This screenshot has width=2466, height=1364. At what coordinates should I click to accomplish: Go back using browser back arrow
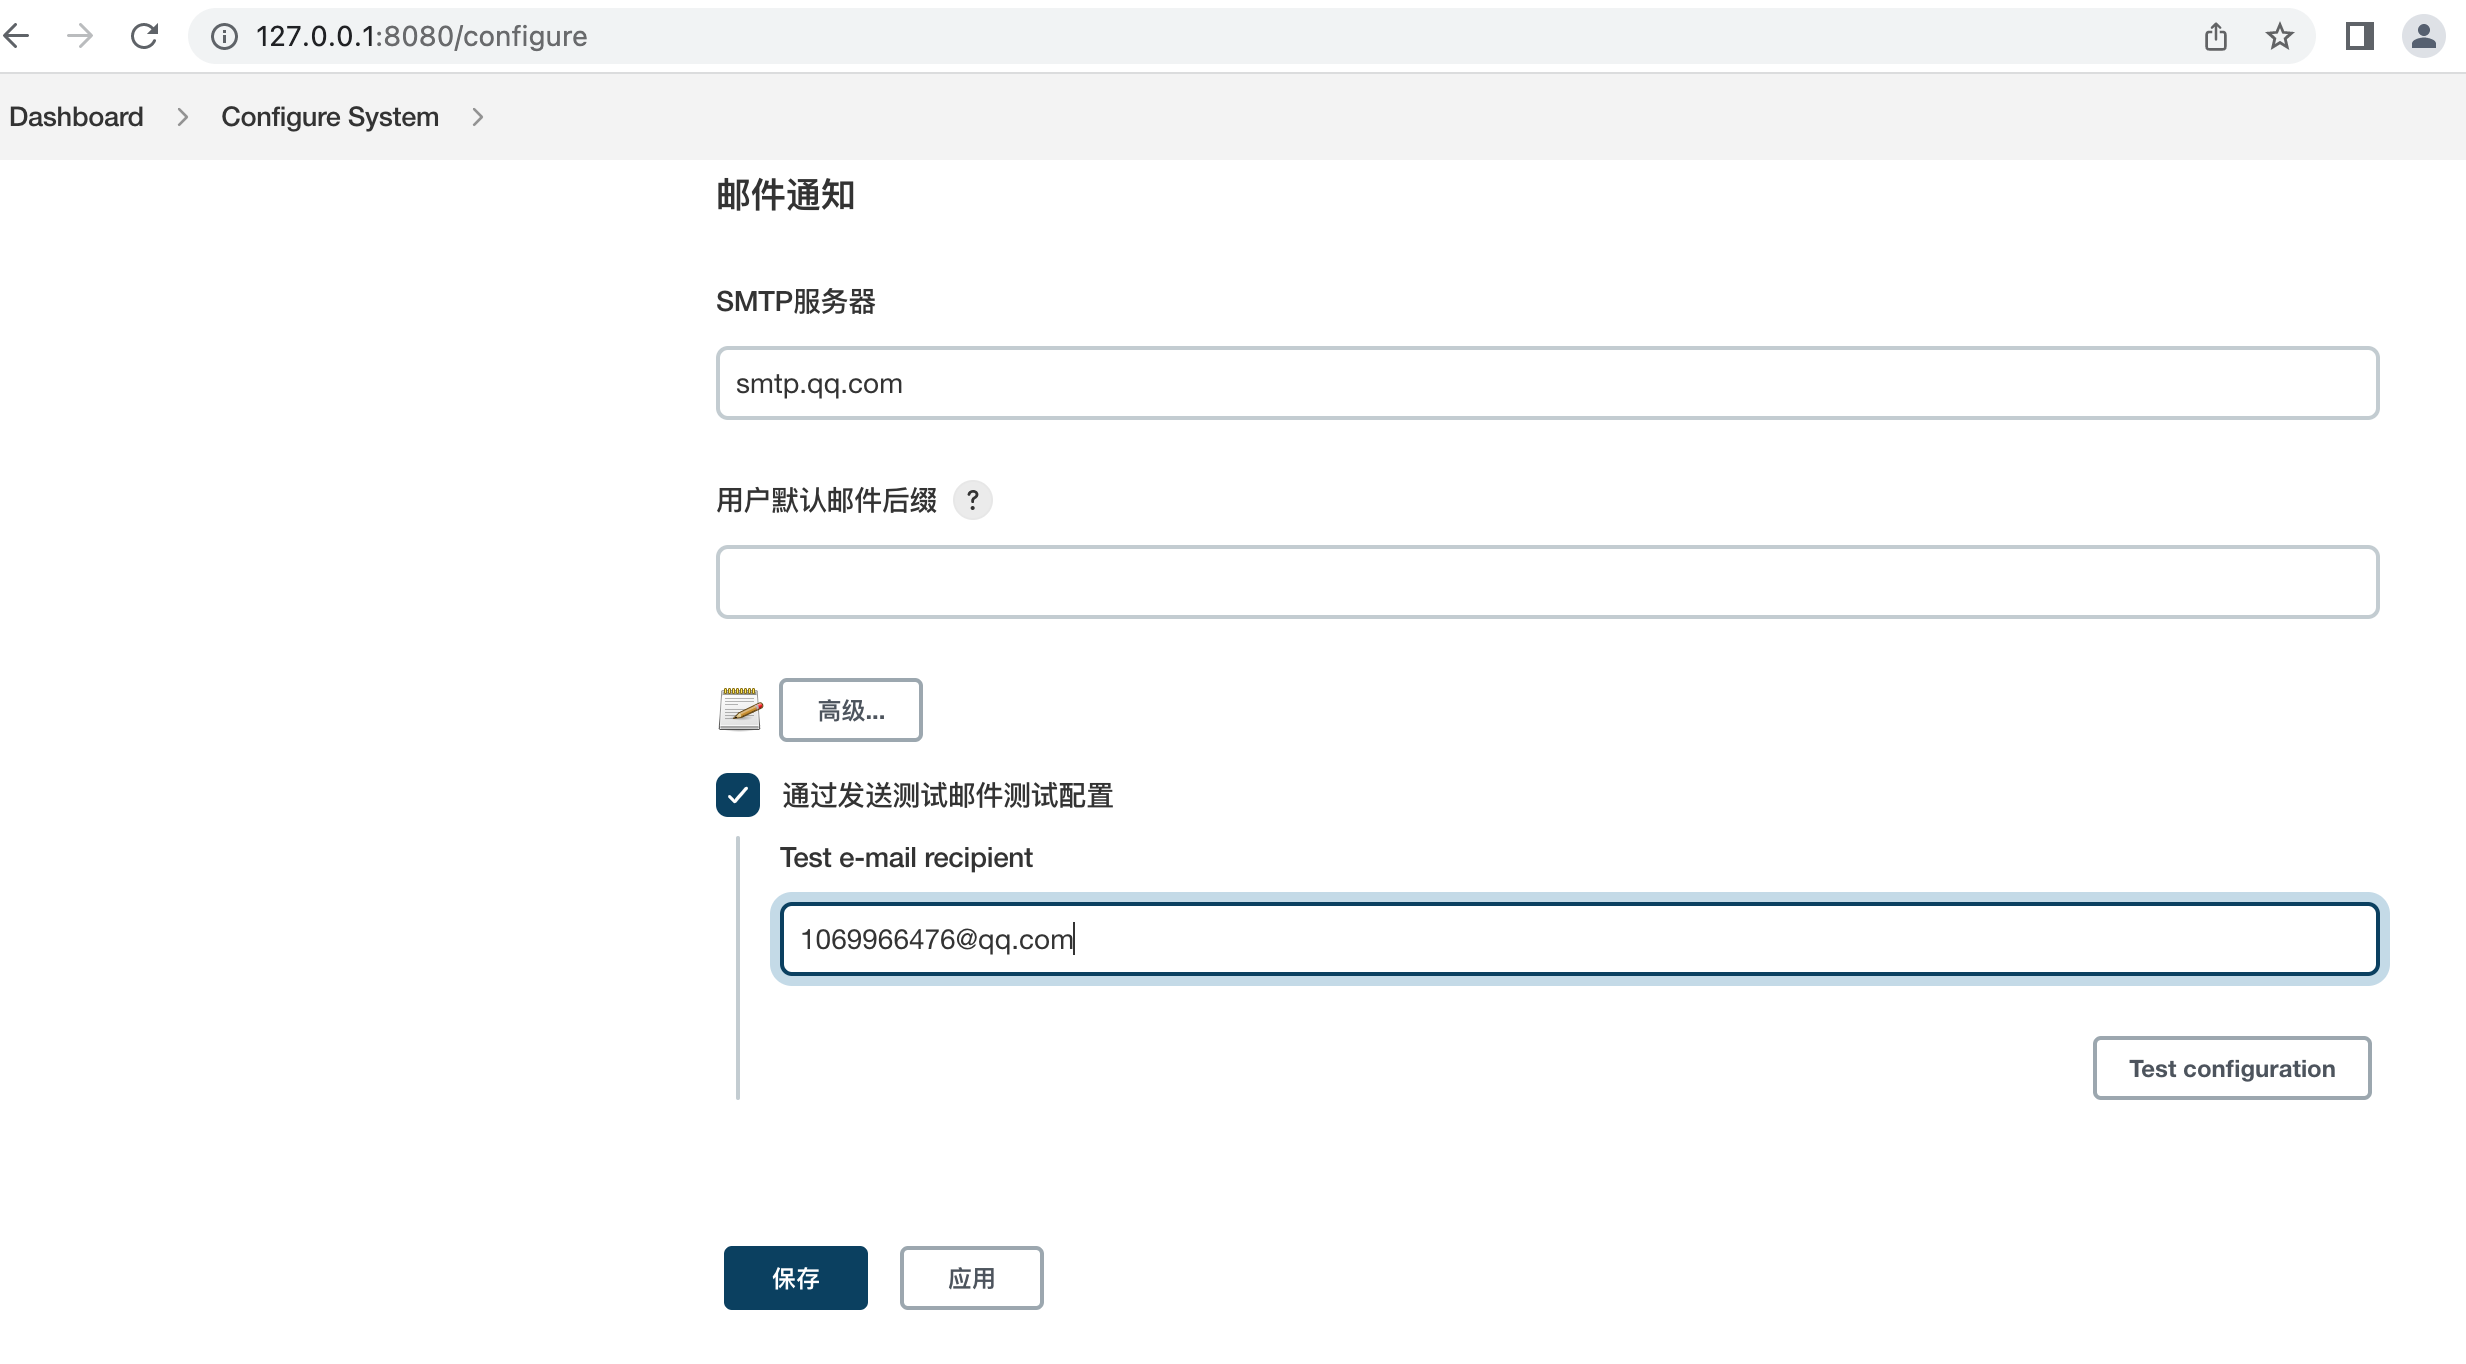point(17,36)
